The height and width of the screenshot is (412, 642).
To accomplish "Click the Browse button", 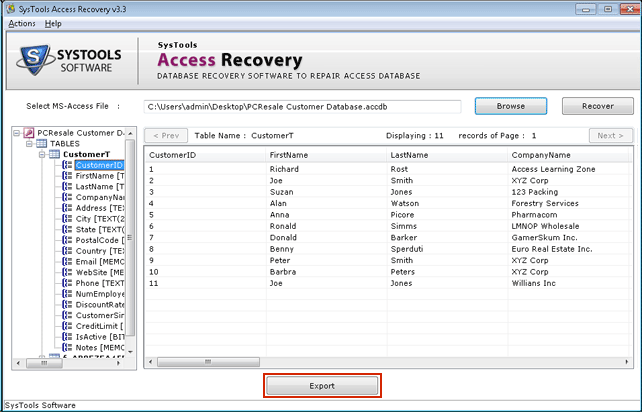I will 511,106.
